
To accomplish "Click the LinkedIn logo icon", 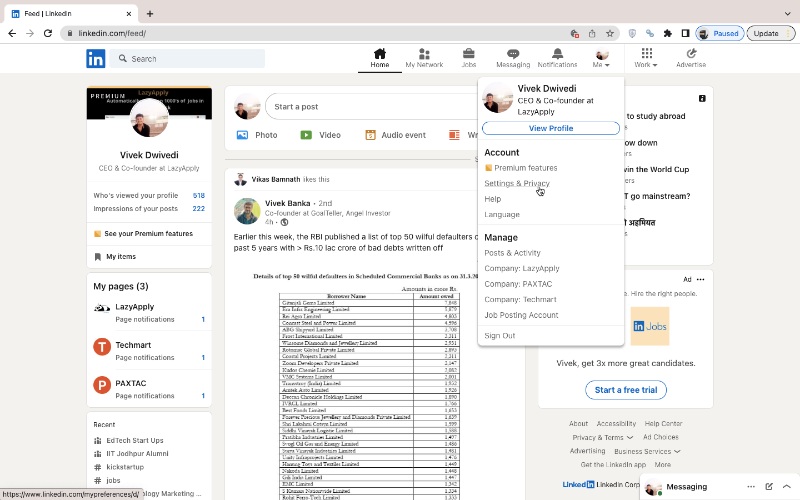I will 95,59.
